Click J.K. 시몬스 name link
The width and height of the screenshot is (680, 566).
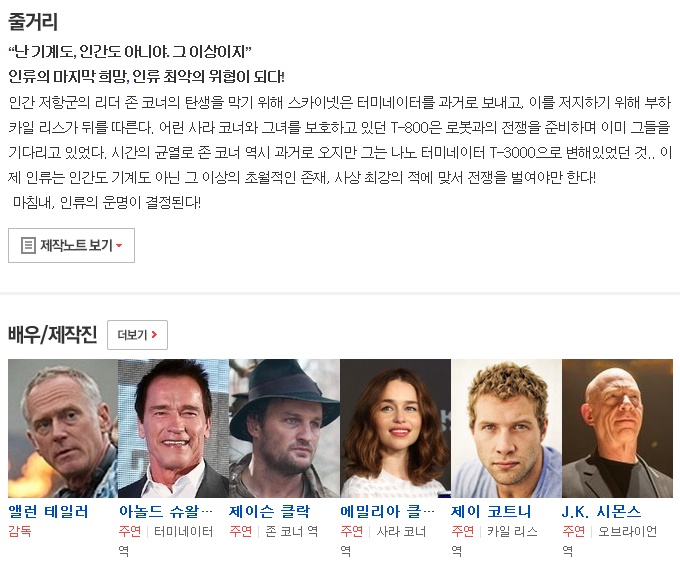[x=602, y=511]
